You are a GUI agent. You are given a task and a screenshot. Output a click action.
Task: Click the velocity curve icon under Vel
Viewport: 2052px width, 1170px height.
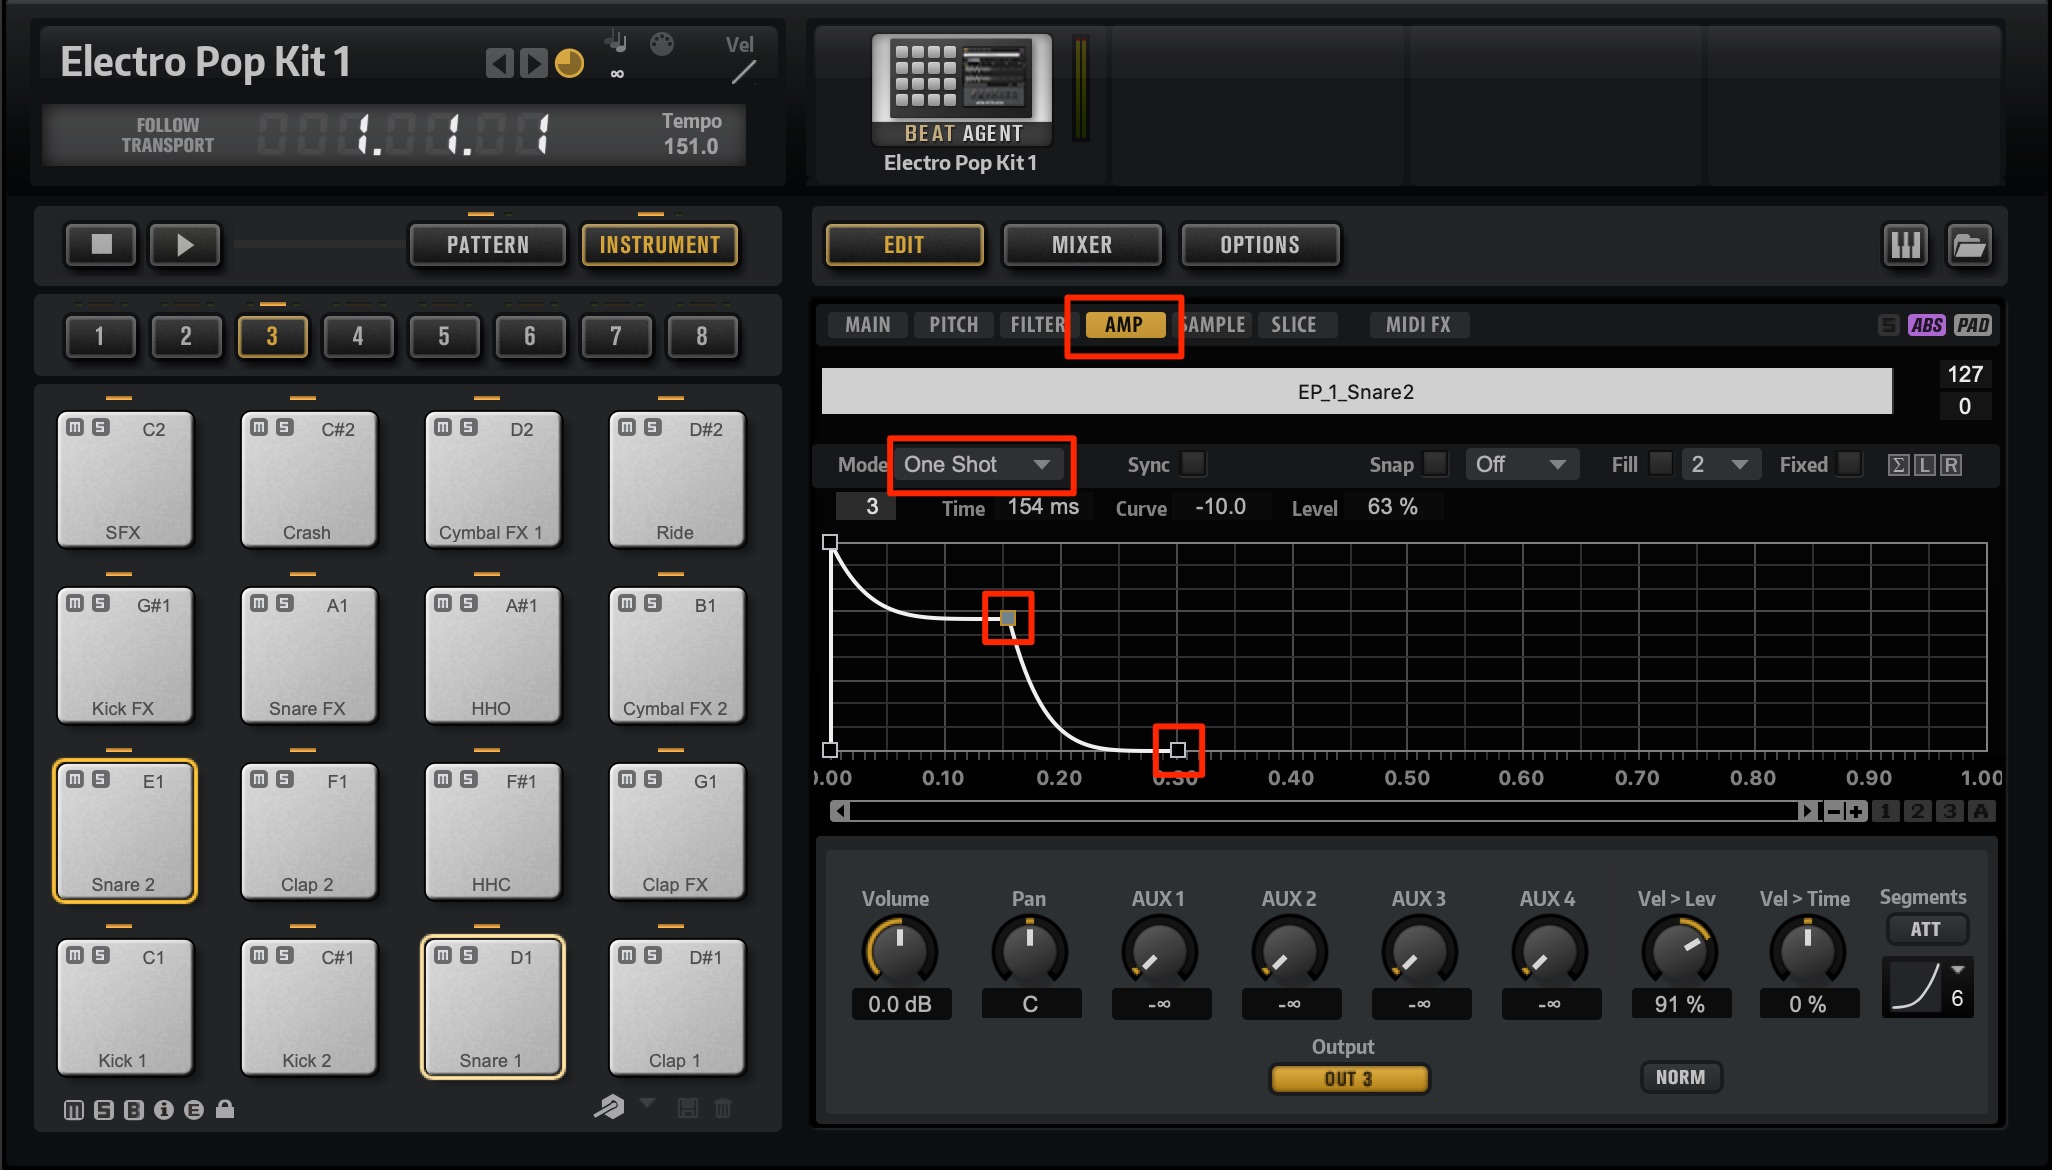click(x=743, y=72)
